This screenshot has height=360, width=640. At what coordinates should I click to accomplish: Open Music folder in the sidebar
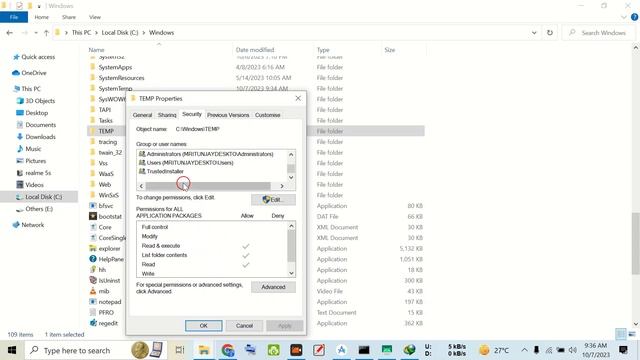(29, 149)
